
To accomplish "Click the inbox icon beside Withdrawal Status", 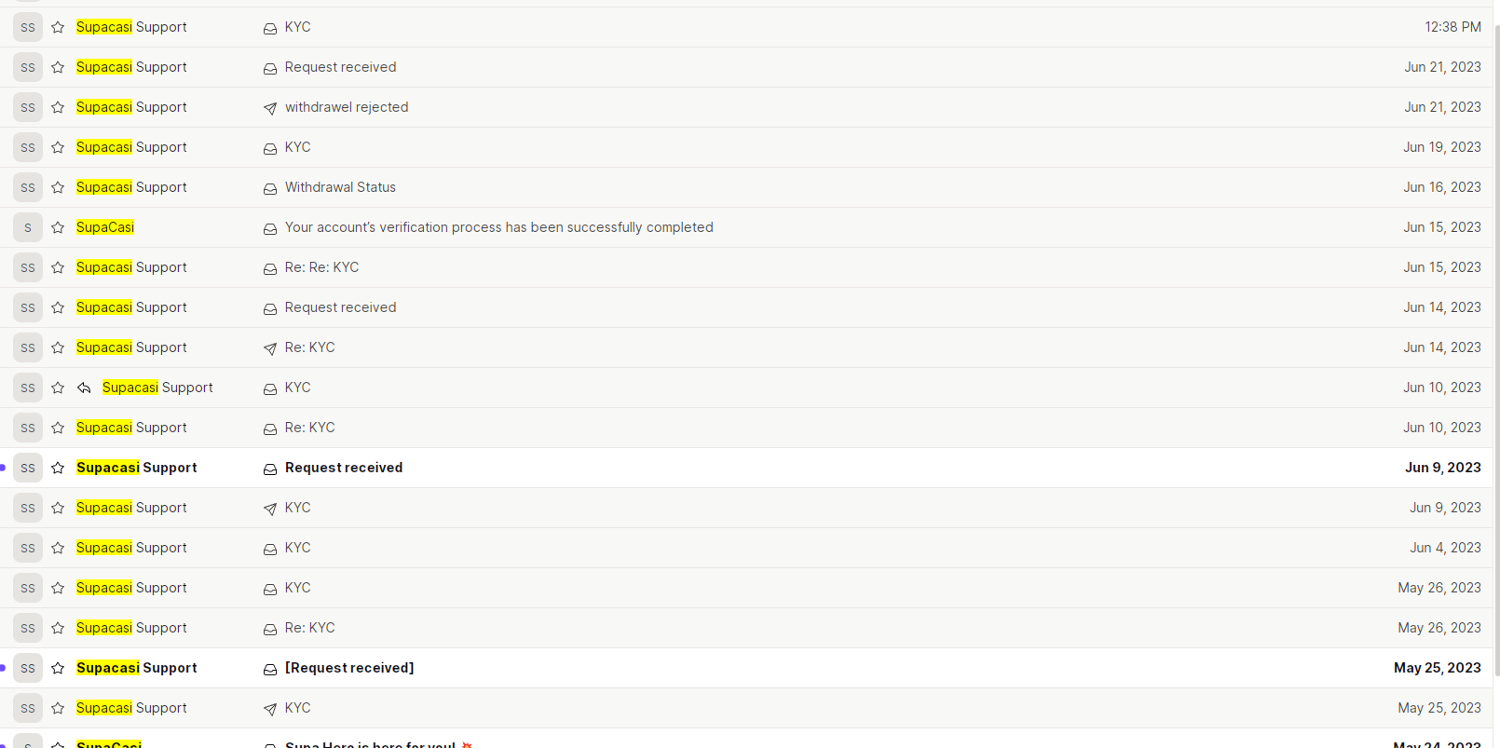I will [270, 188].
